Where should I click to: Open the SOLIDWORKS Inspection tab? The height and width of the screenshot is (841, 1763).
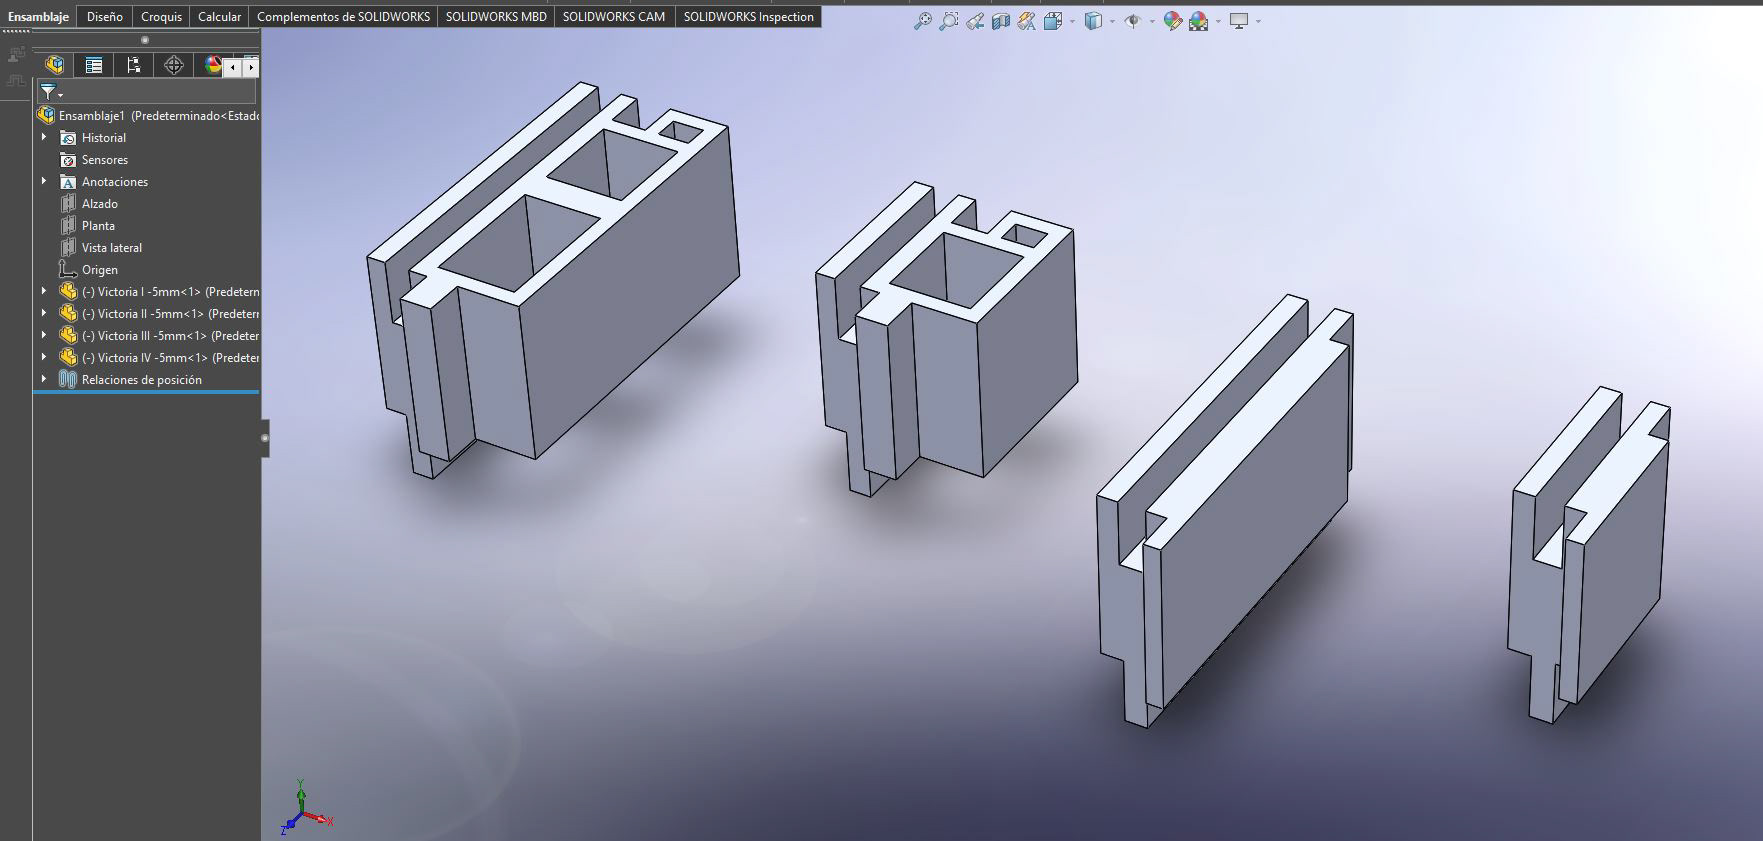coord(748,16)
